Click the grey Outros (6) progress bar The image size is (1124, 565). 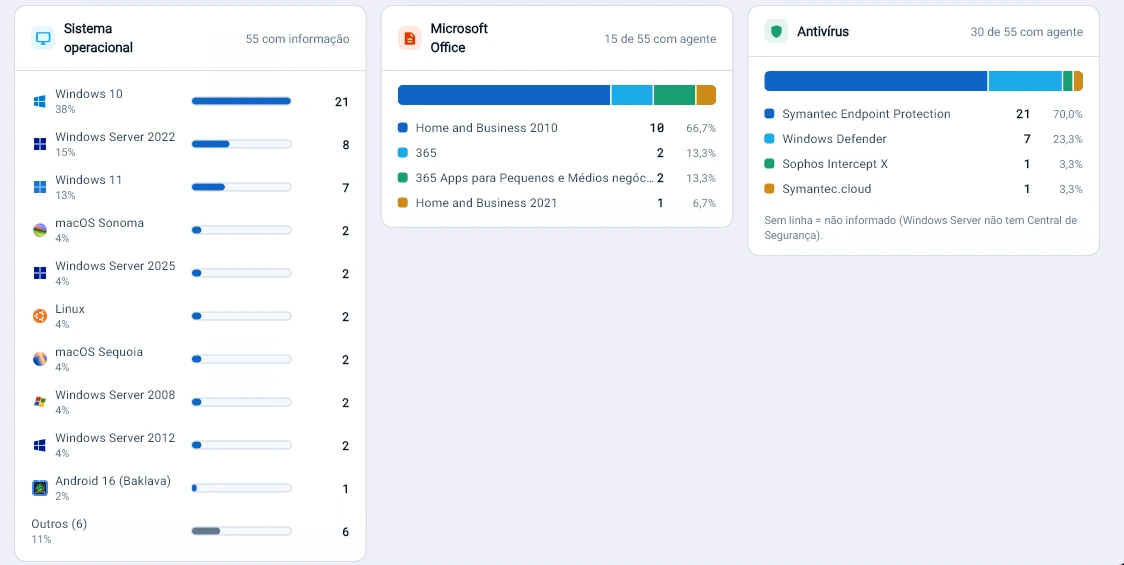pyautogui.click(x=242, y=531)
